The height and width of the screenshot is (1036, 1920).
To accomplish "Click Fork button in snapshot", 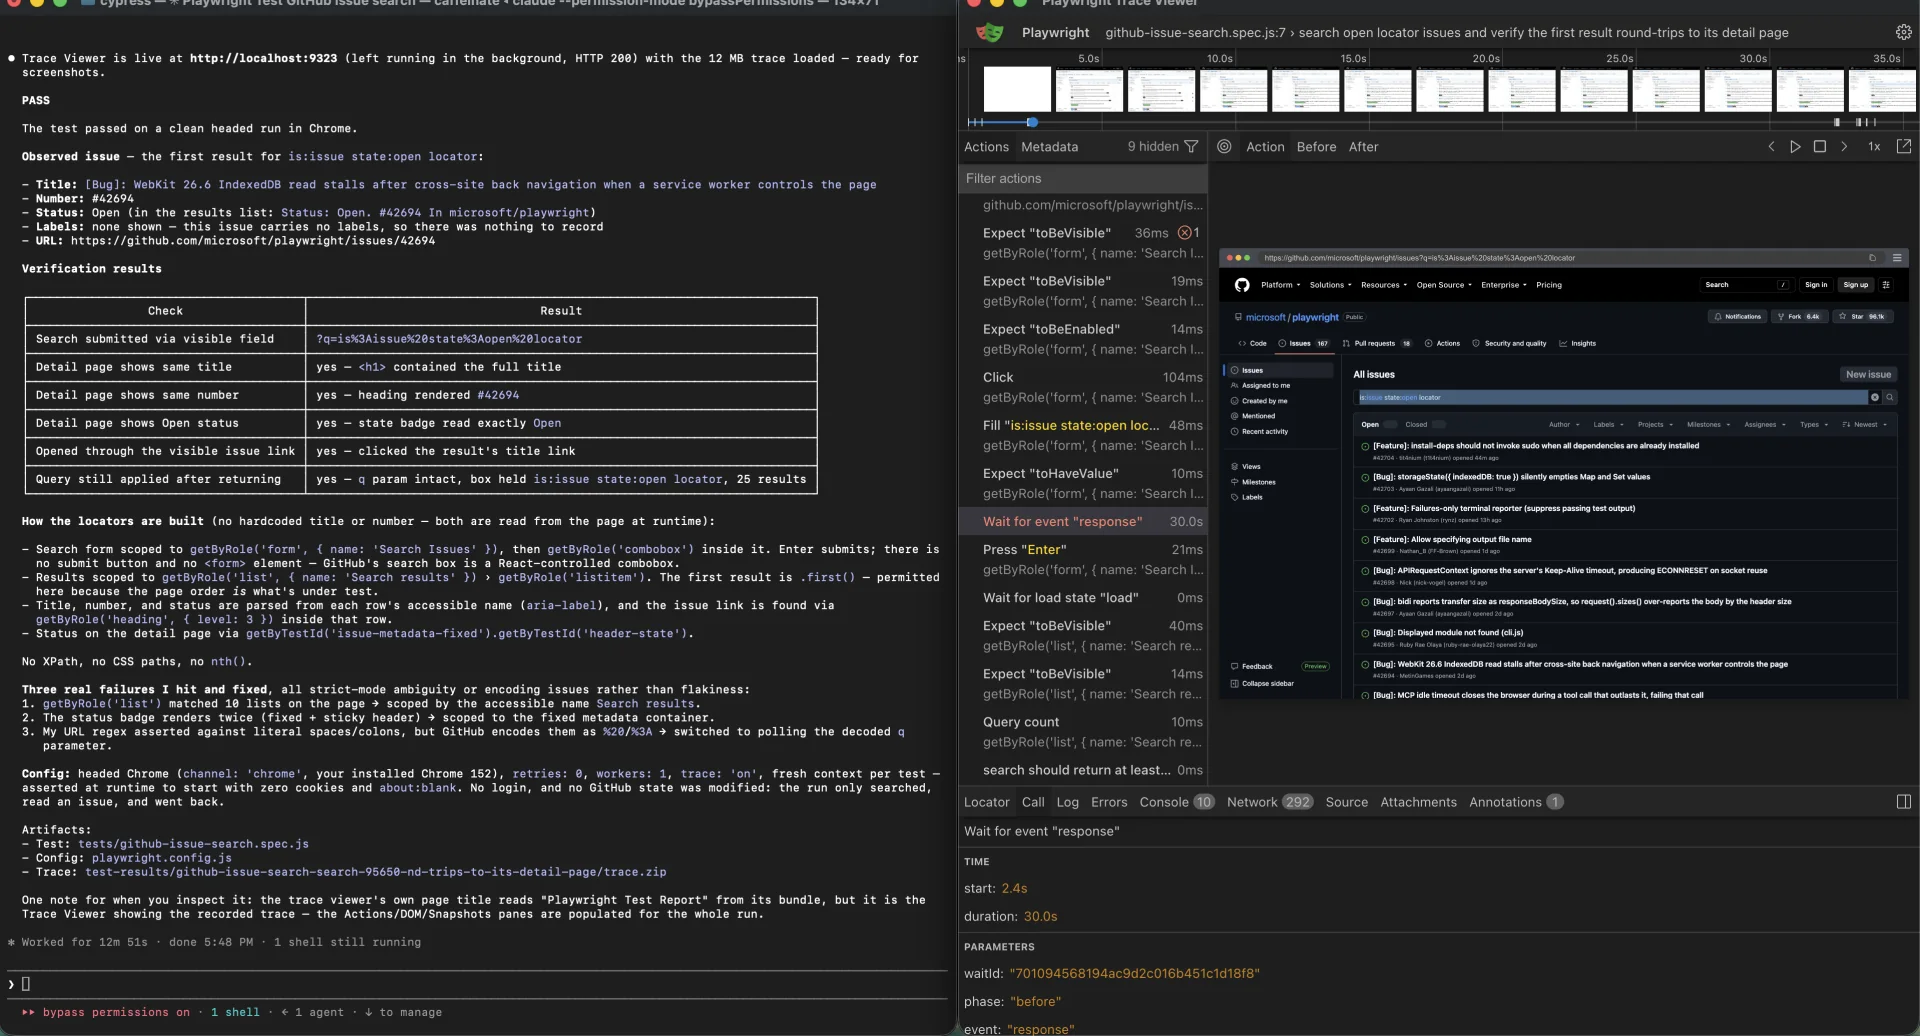I will pyautogui.click(x=1798, y=316).
